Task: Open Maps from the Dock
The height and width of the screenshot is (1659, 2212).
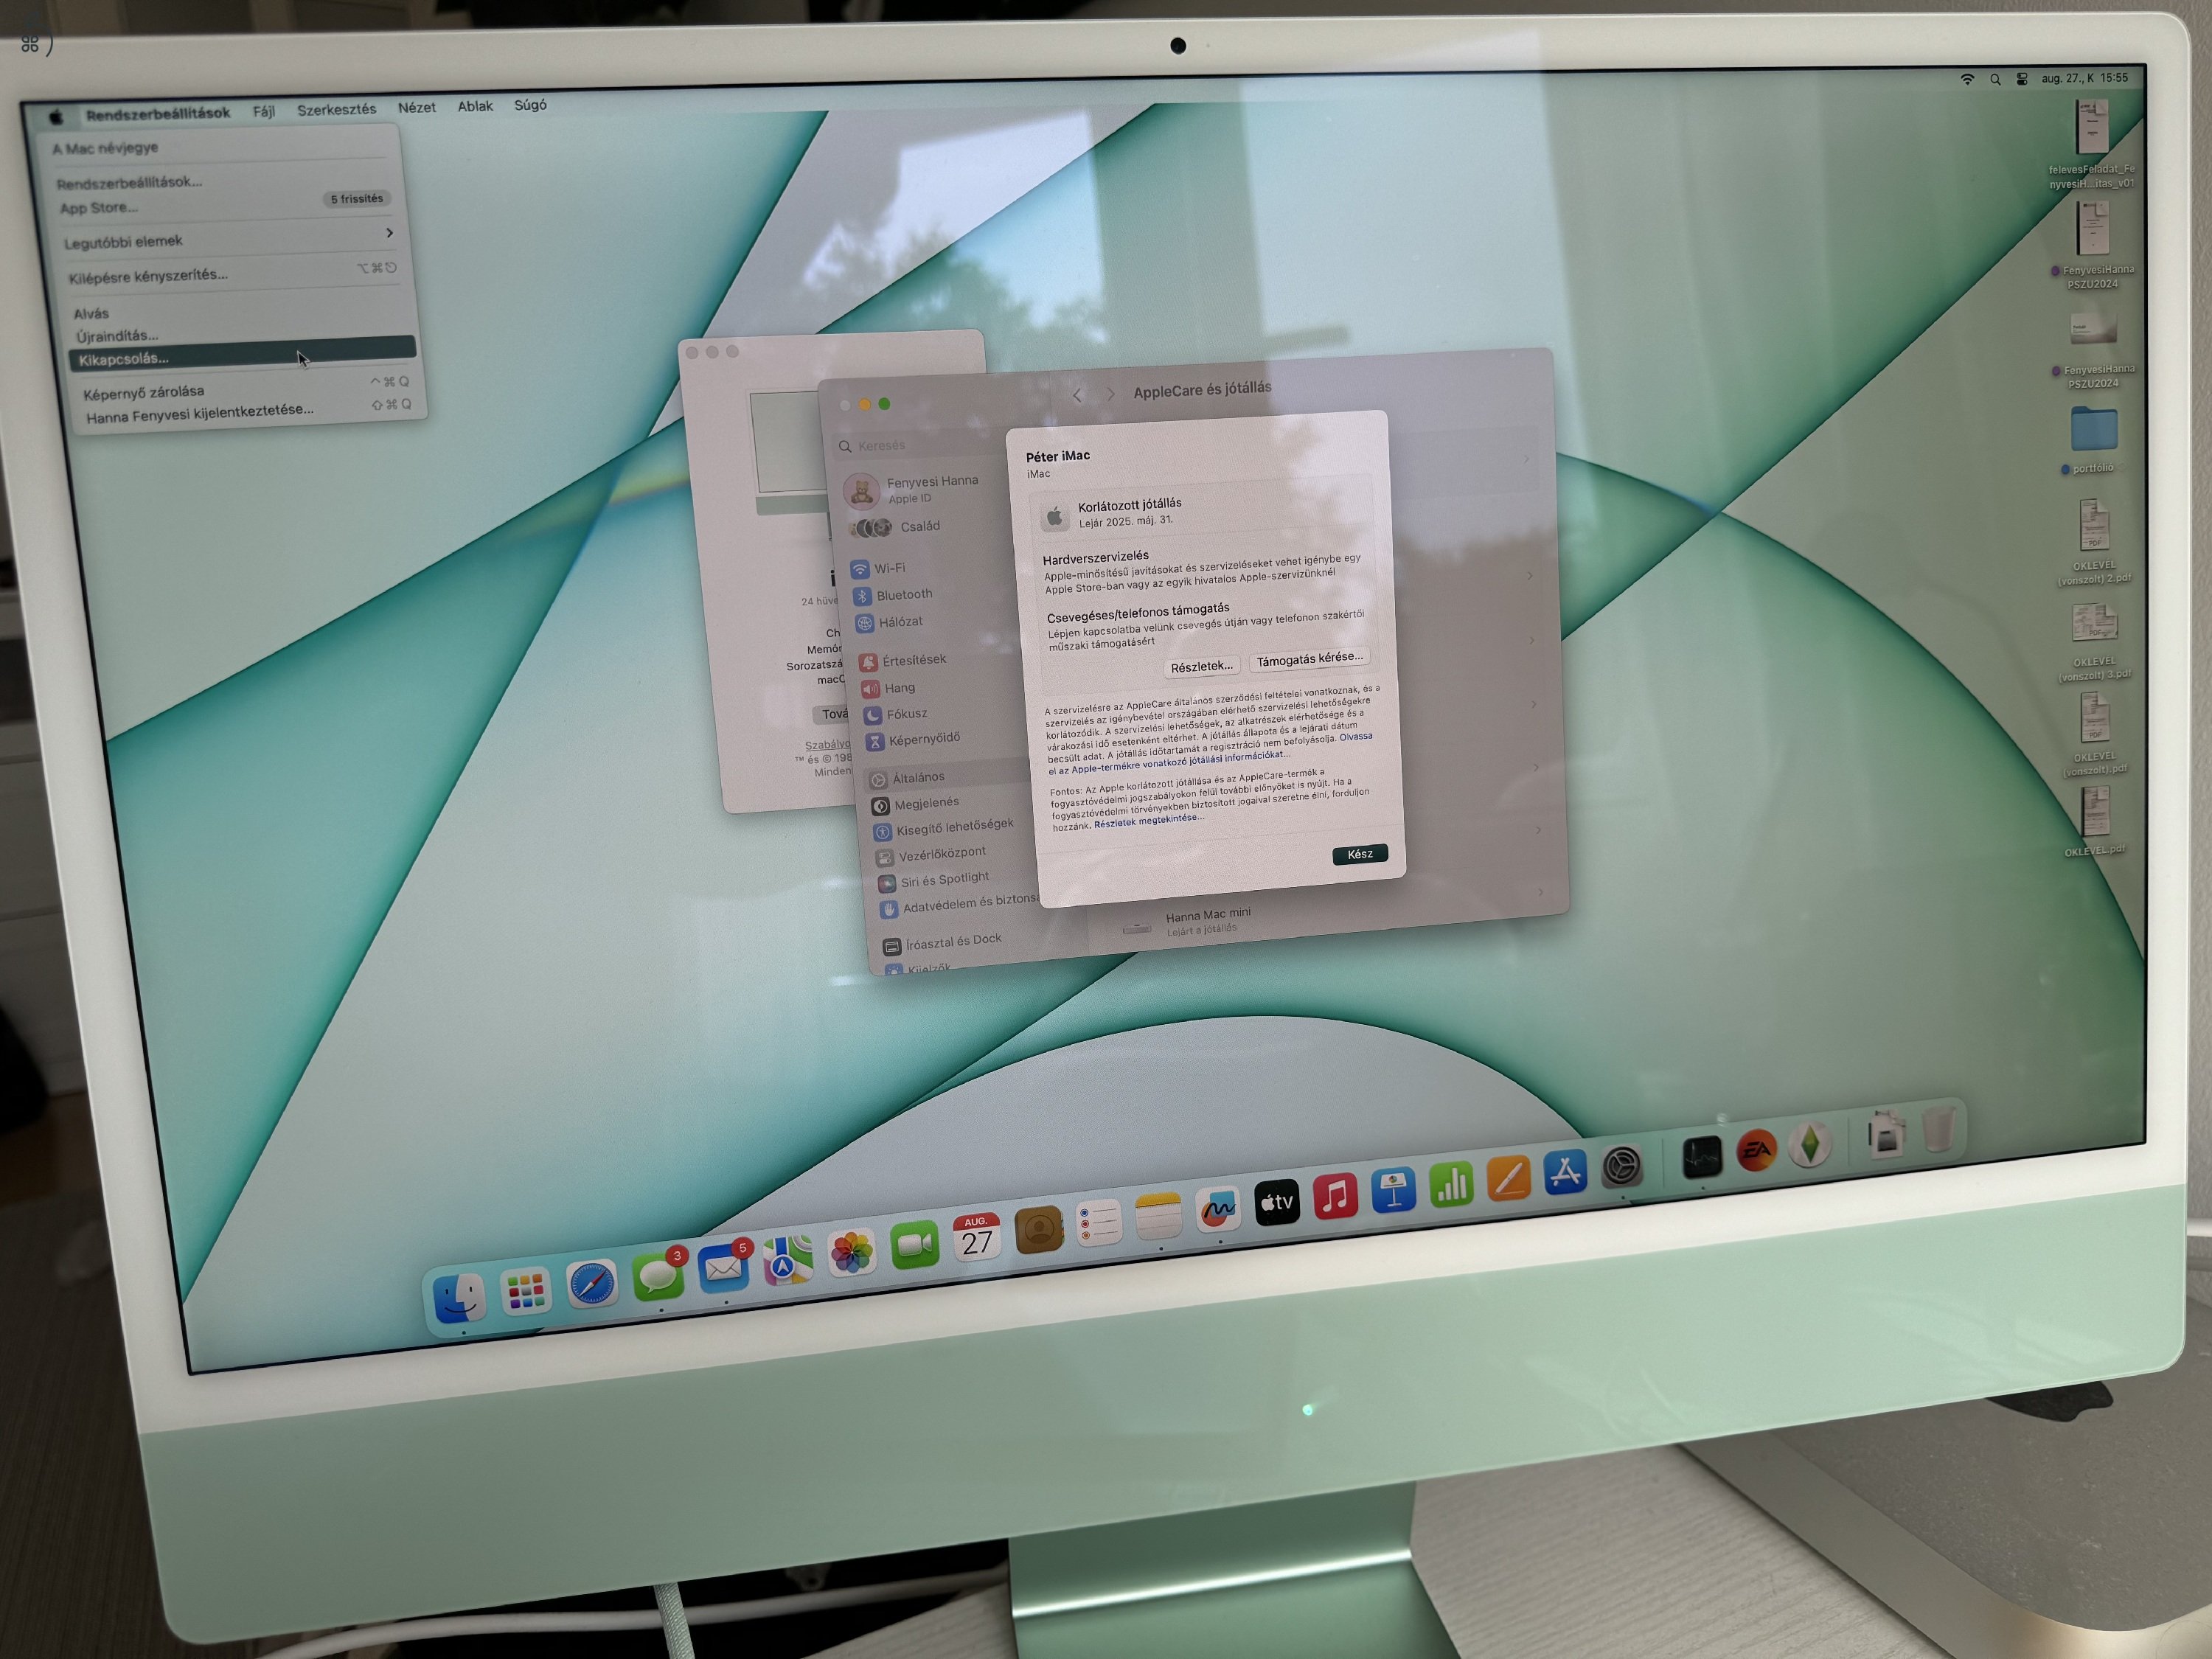Action: [787, 1260]
